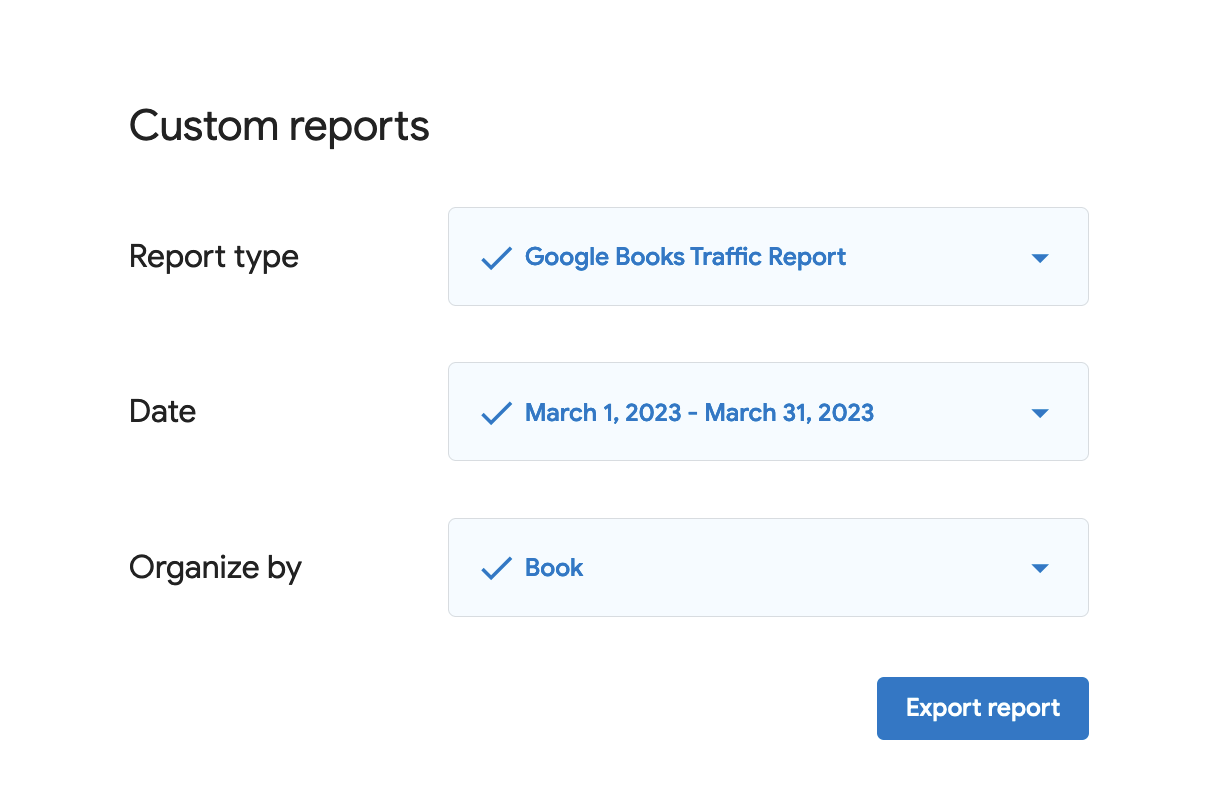Click the start date March 1, 2023
The width and height of the screenshot is (1216, 794).
603,413
